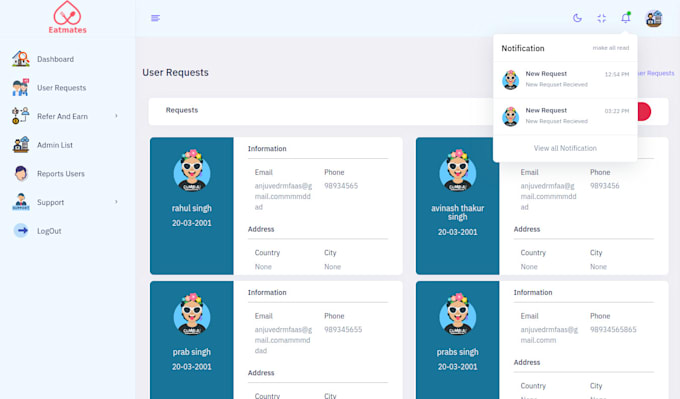Click the User Requests page heading
Viewport: 680px width, 399px height.
pyautogui.click(x=175, y=72)
